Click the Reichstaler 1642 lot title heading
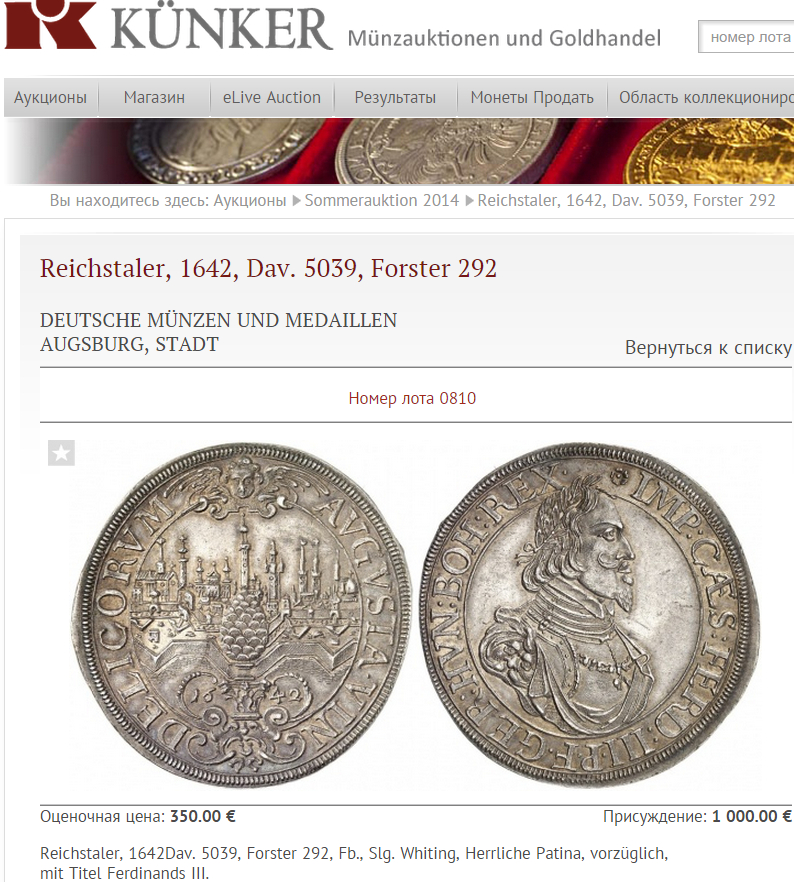The width and height of the screenshot is (794, 882). tap(268, 268)
